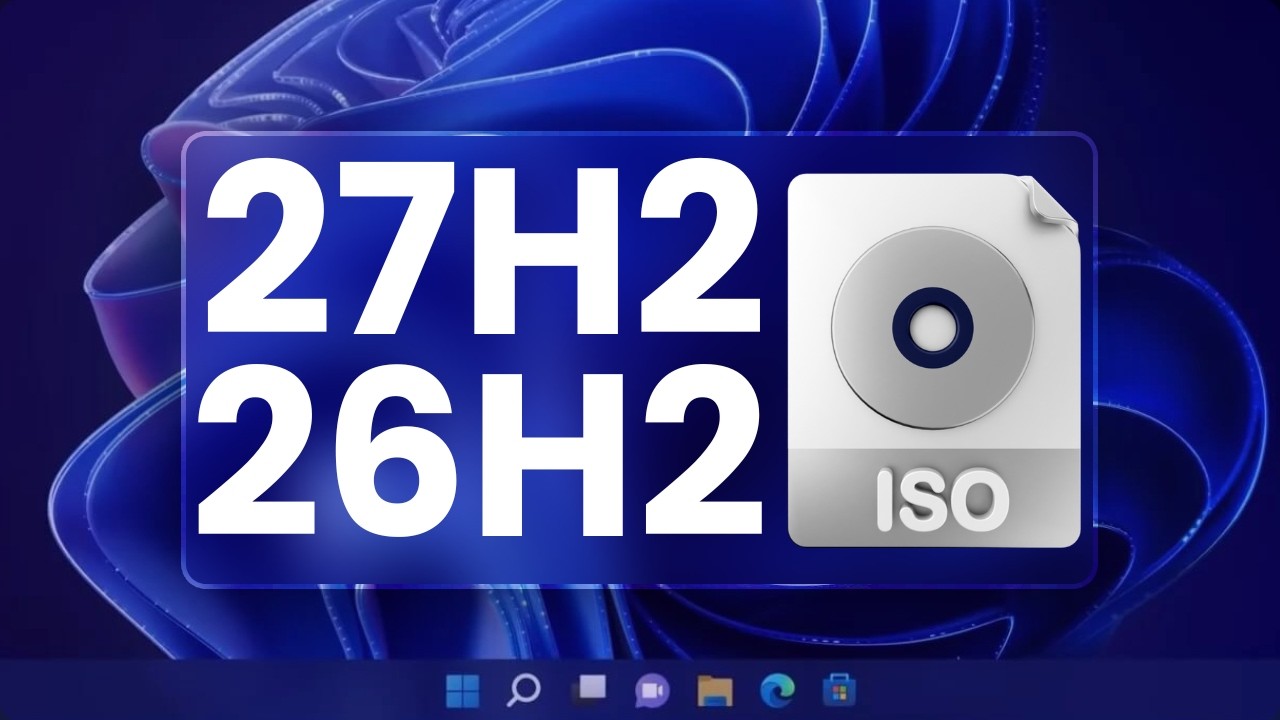The width and height of the screenshot is (1280, 720).
Task: Open the Windows Start menu
Action: coord(462,690)
